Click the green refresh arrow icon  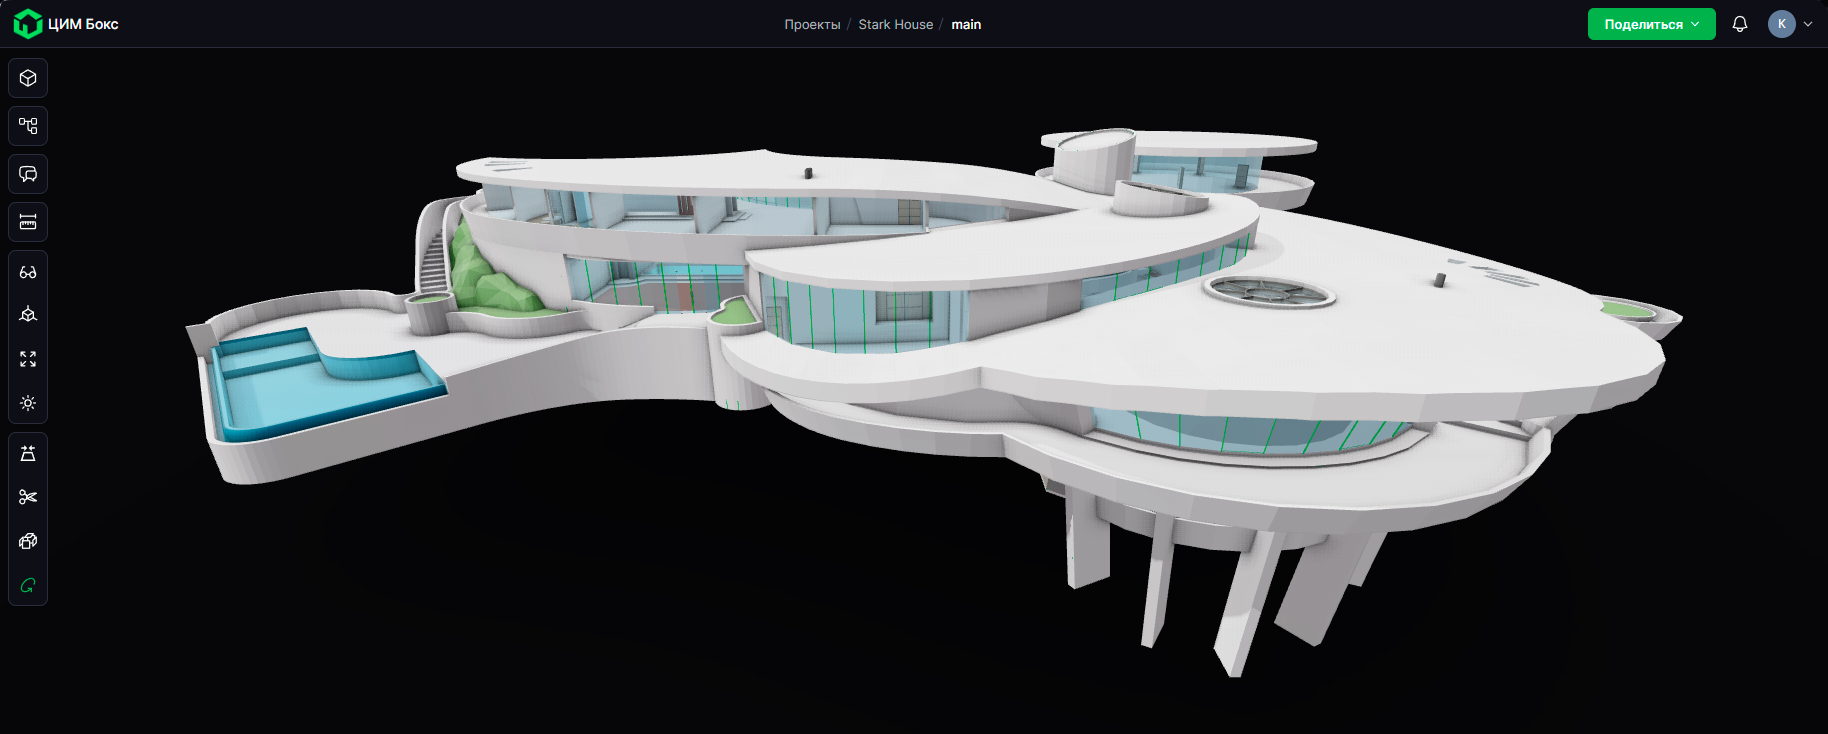pos(28,585)
